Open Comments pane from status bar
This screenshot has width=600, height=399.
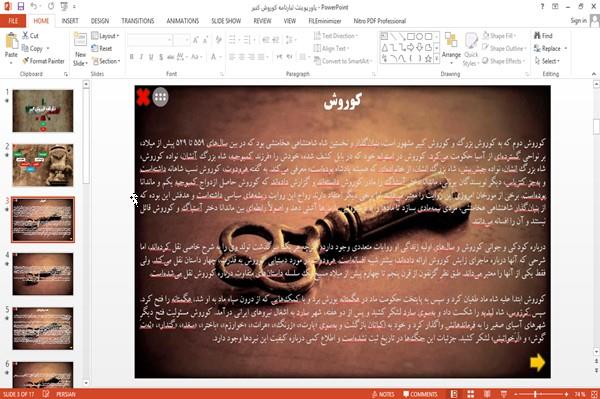(x=420, y=394)
